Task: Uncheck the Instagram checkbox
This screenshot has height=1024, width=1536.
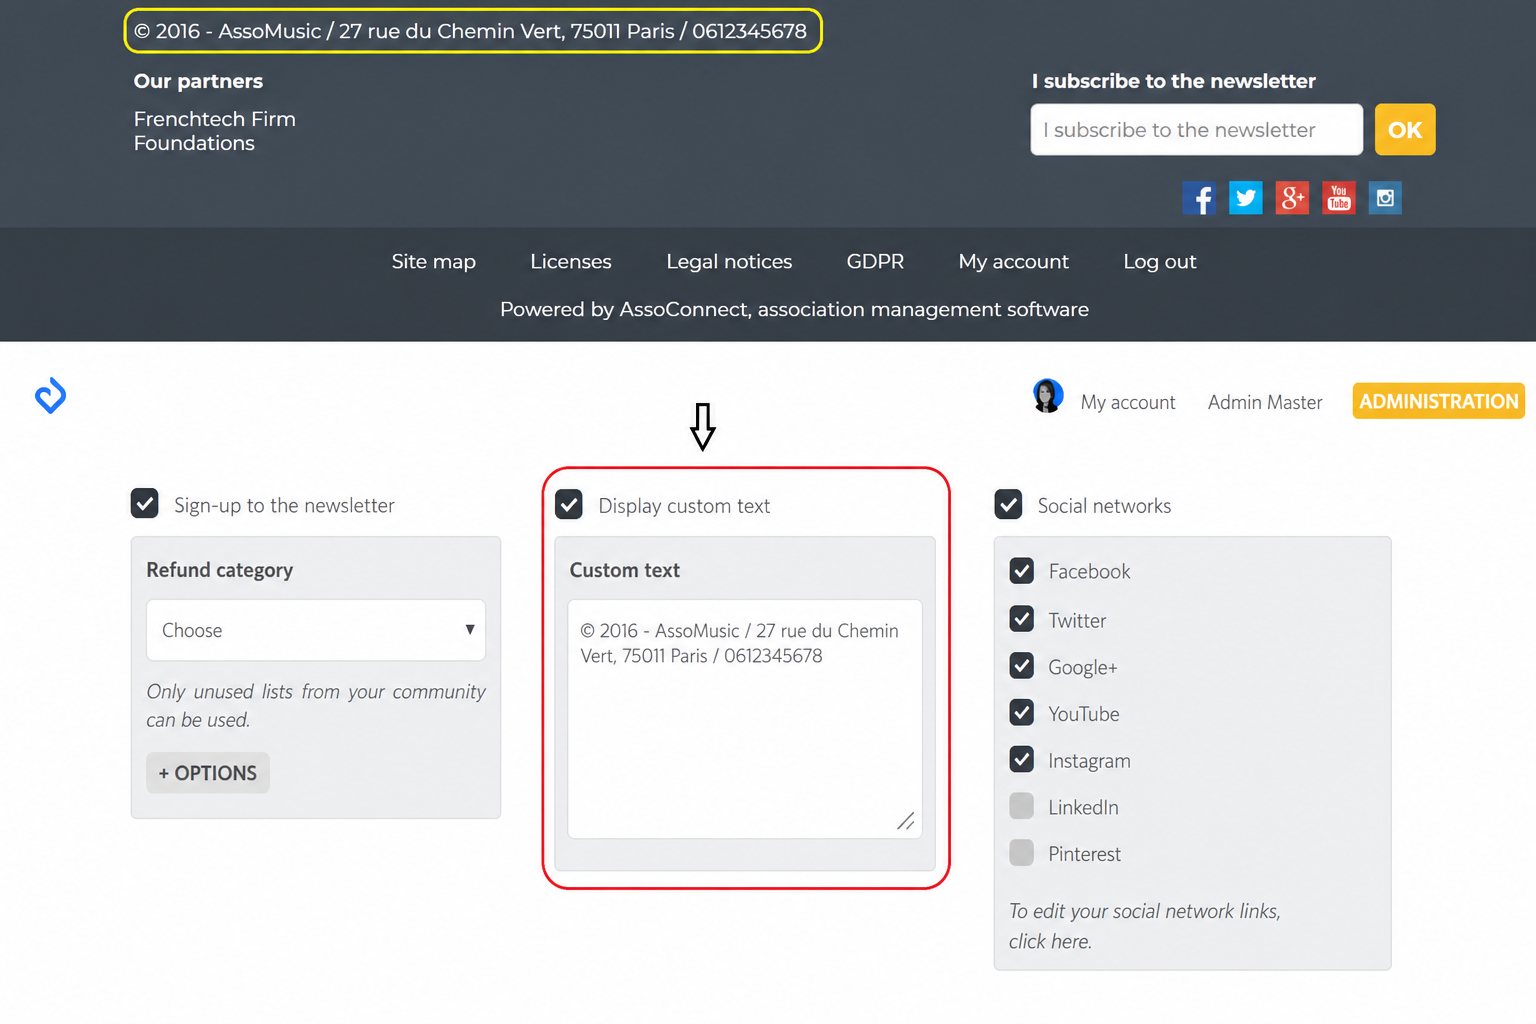Action: [x=1021, y=760]
